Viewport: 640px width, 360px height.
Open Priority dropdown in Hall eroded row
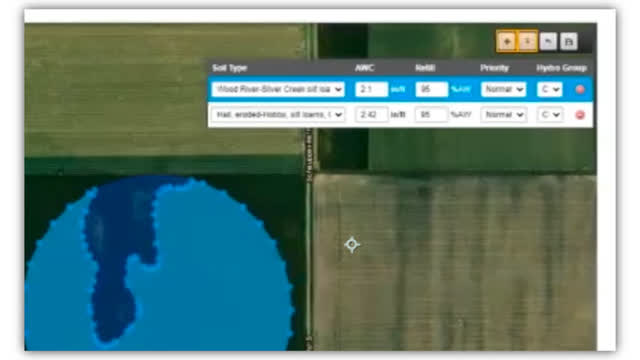(x=503, y=115)
